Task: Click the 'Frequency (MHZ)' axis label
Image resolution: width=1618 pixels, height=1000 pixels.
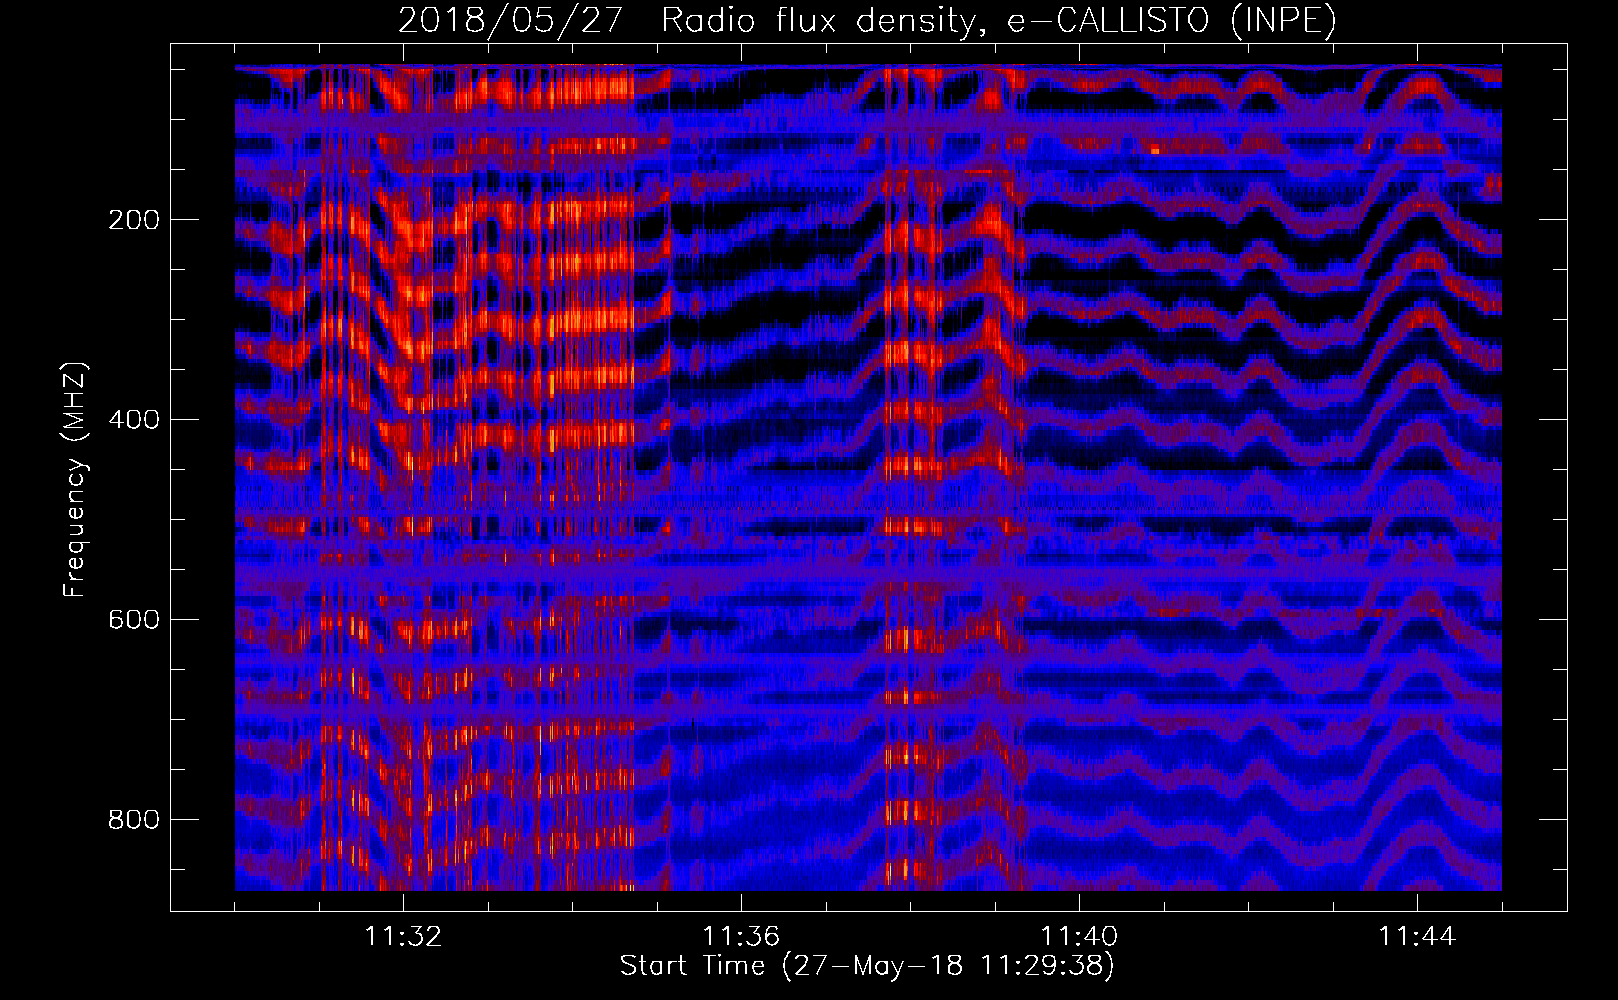Action: (75, 480)
